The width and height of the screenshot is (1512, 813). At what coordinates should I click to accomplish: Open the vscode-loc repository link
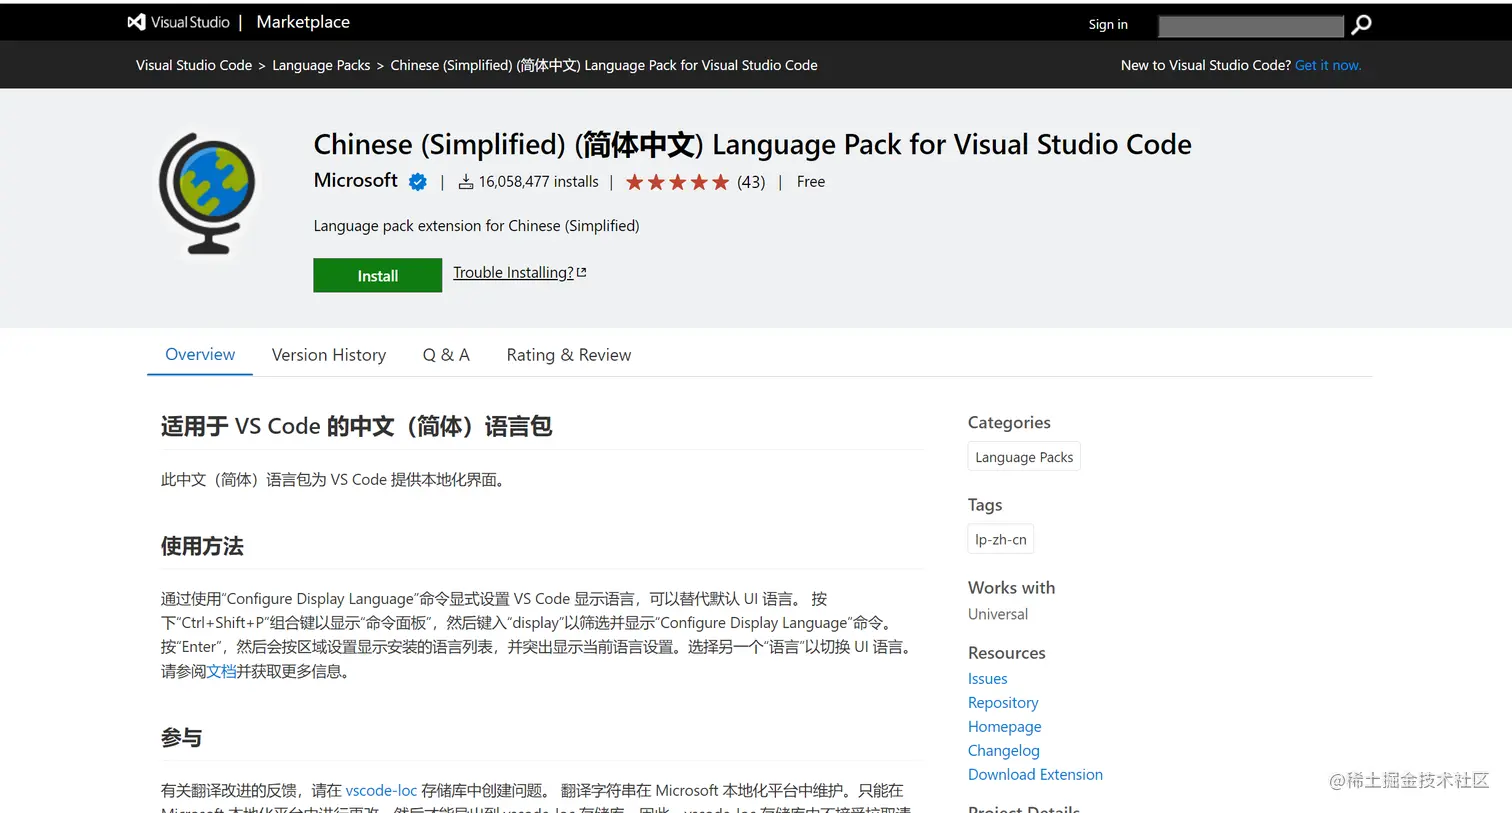381,790
